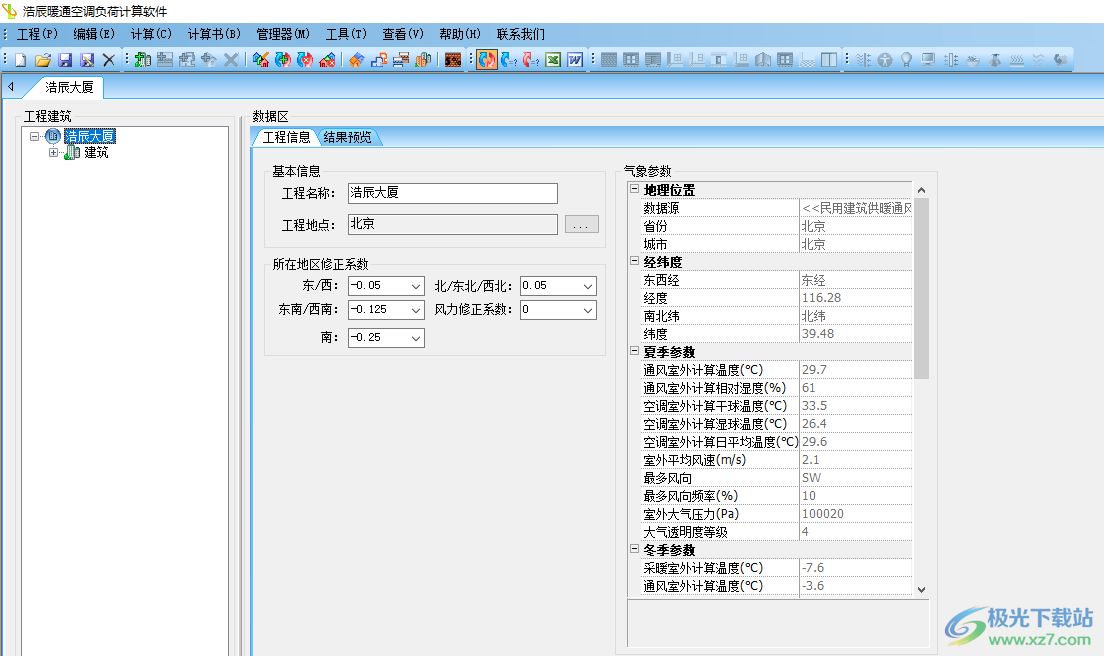Screen dimensions: 1104x656
Task: Click the Save As floppy-with-pencil icon
Action: pyautogui.click(x=87, y=60)
